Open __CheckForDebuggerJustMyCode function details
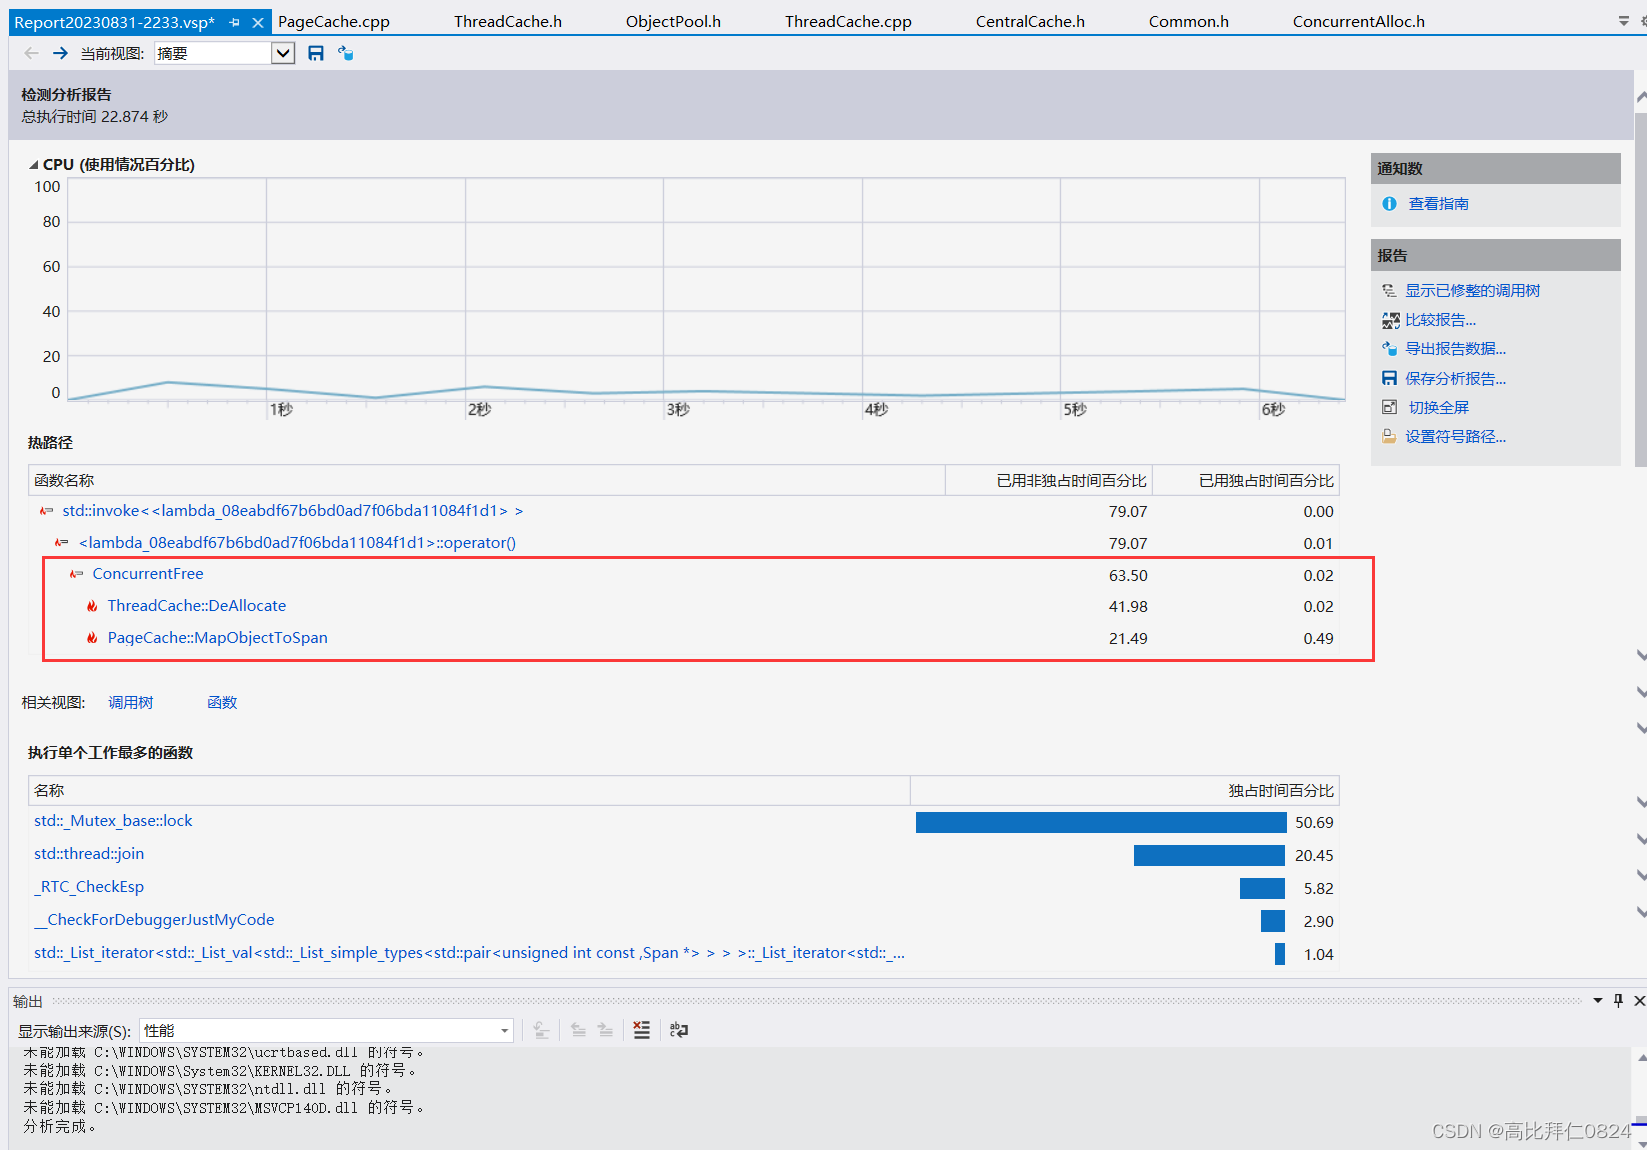 (x=154, y=920)
